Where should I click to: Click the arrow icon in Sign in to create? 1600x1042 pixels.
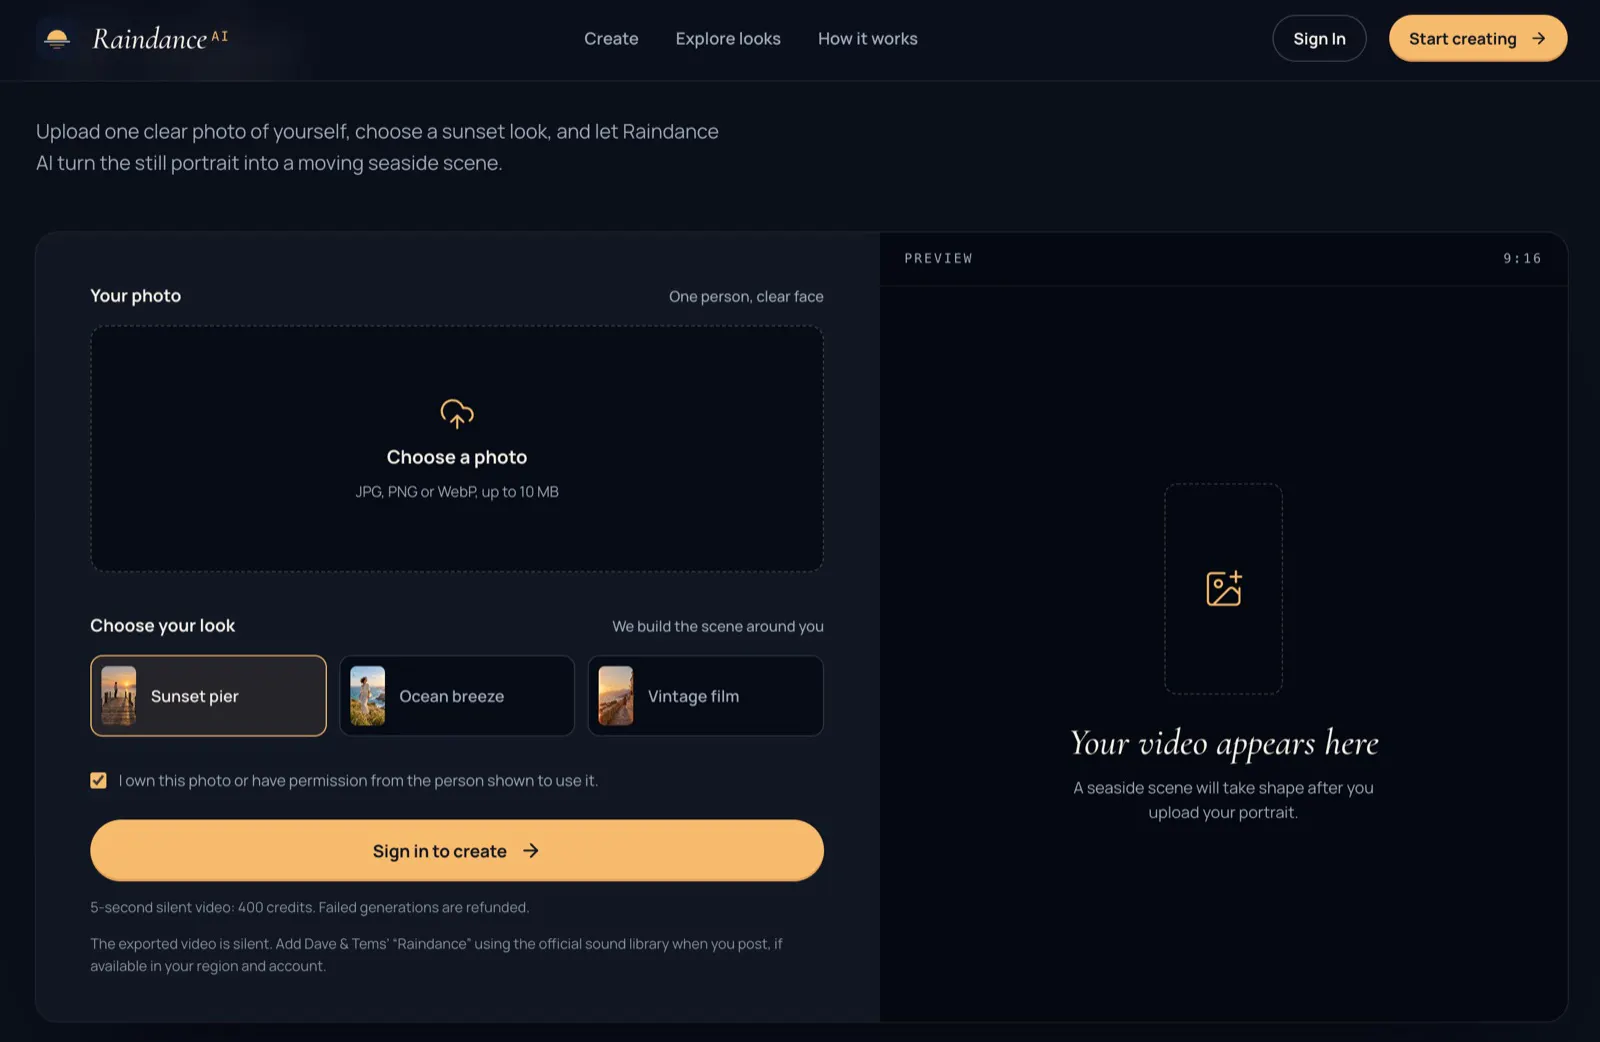pos(531,850)
